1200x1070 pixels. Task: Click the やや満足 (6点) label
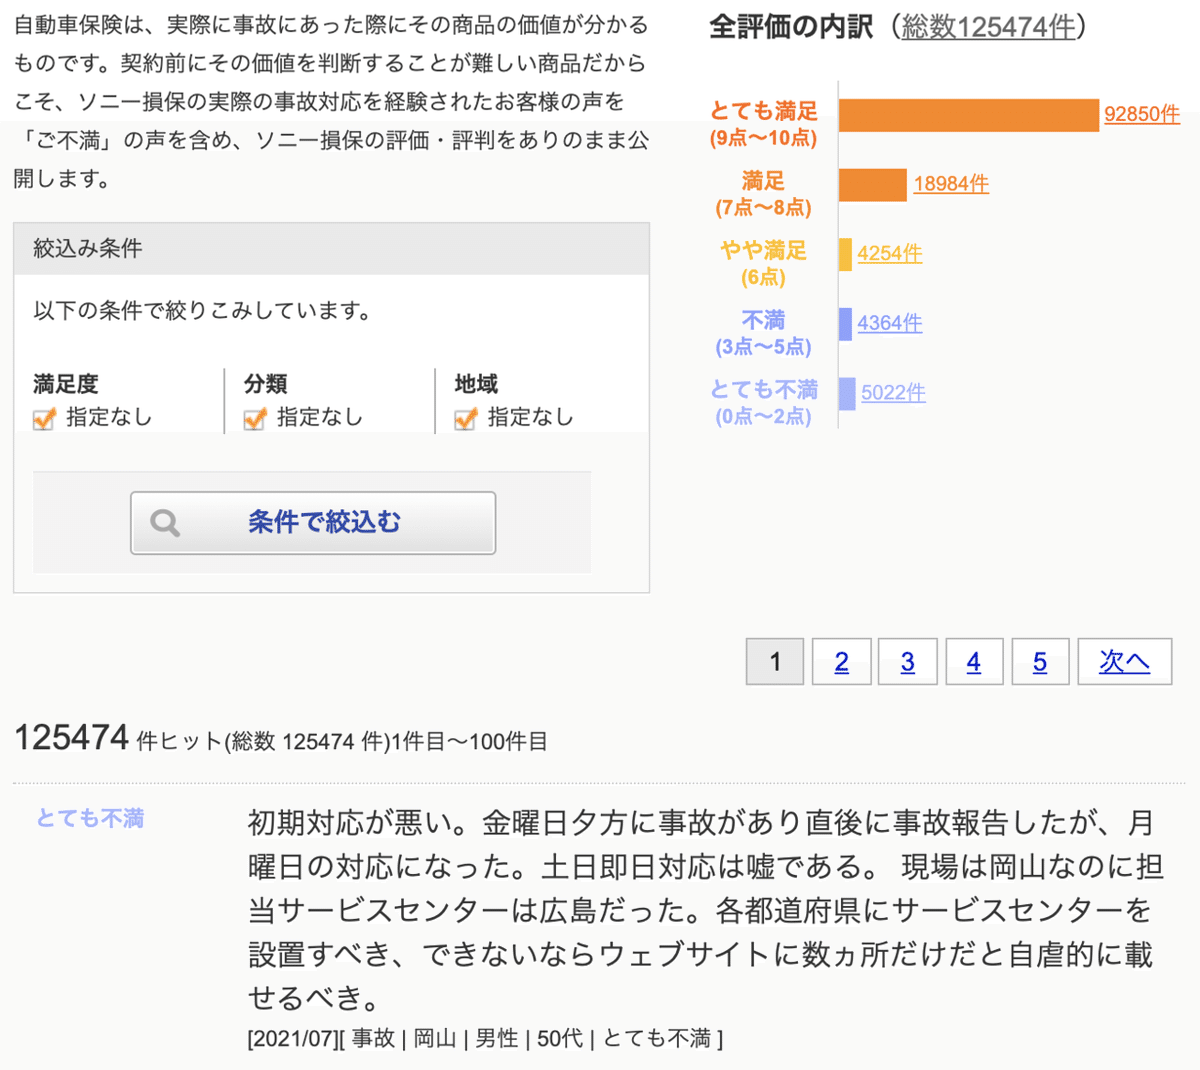(764, 263)
